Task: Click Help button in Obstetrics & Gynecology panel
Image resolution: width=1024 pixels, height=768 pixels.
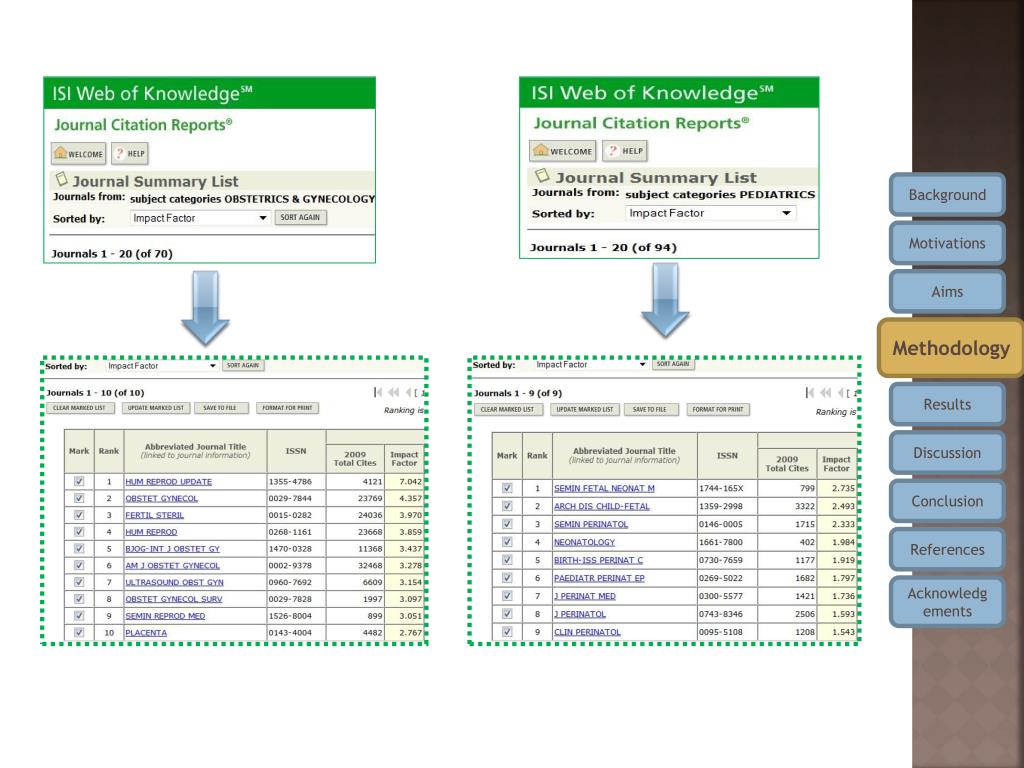Action: point(130,153)
